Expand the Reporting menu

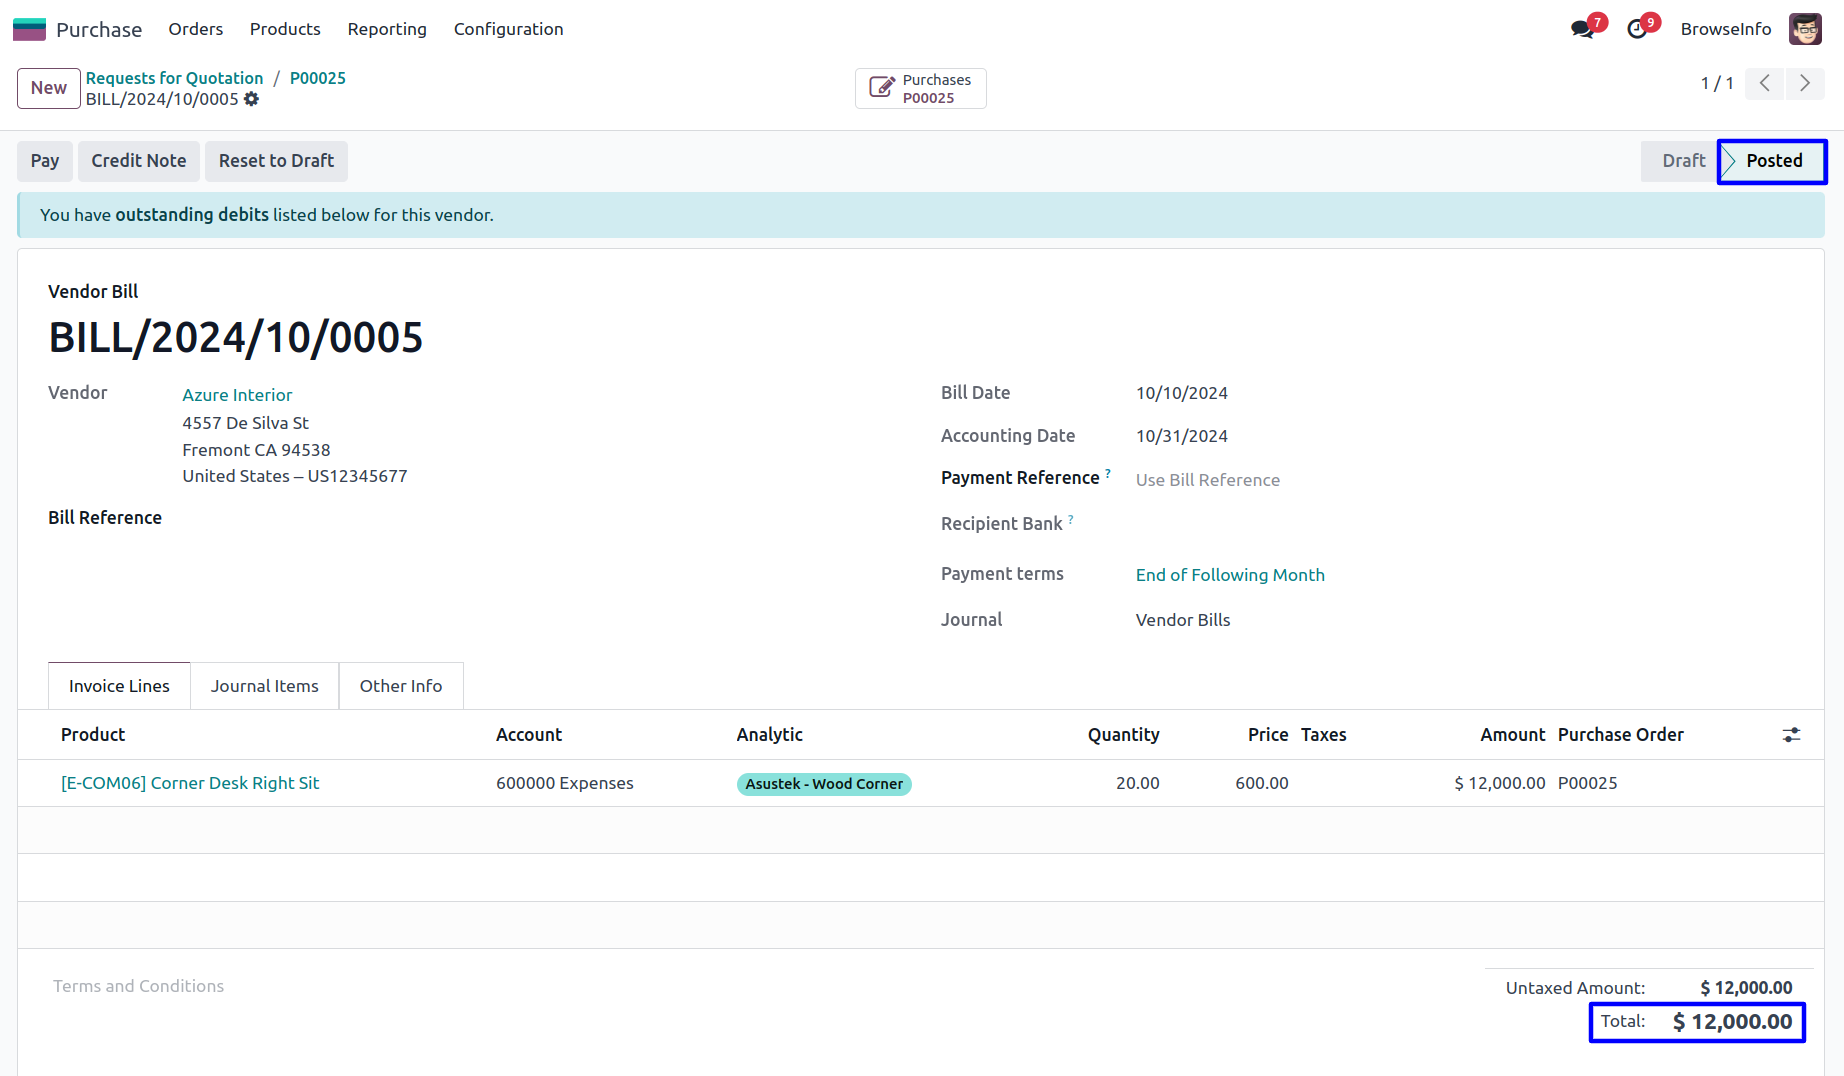[x=387, y=29]
